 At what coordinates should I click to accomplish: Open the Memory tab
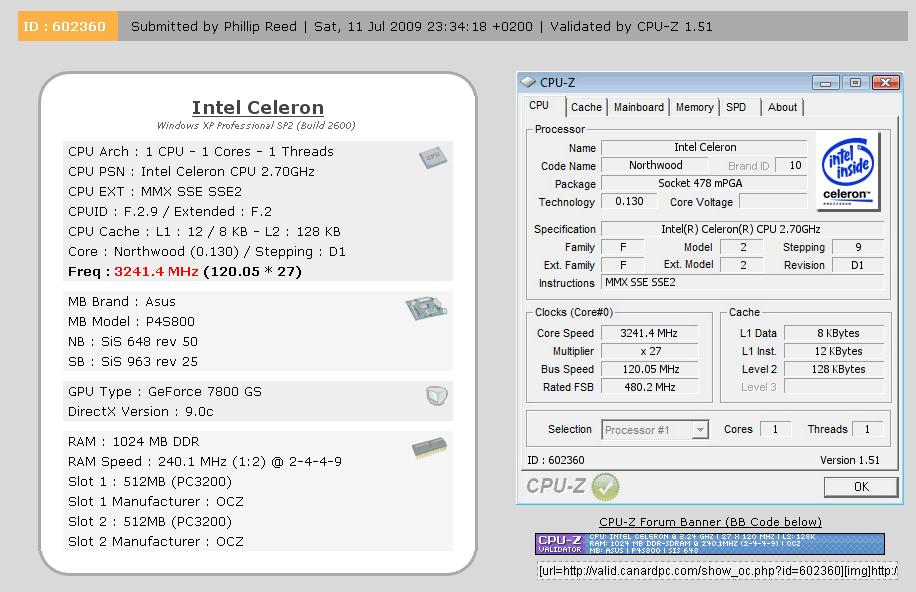tap(695, 107)
